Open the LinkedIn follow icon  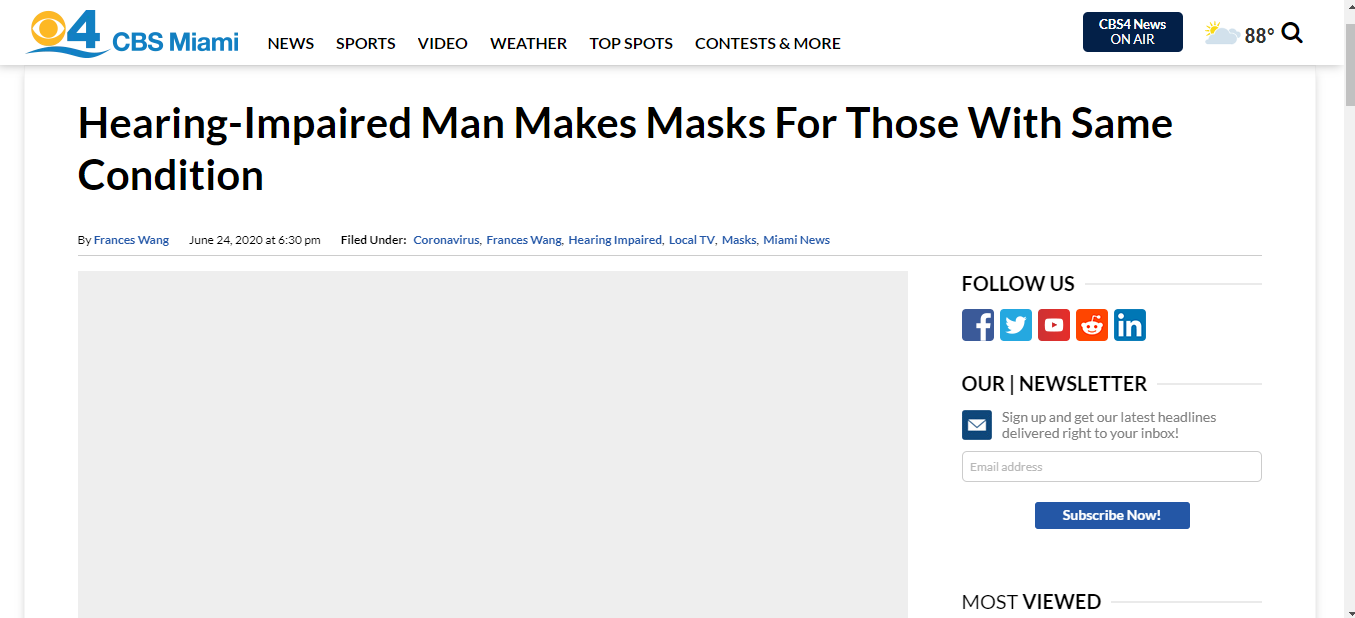(1130, 325)
